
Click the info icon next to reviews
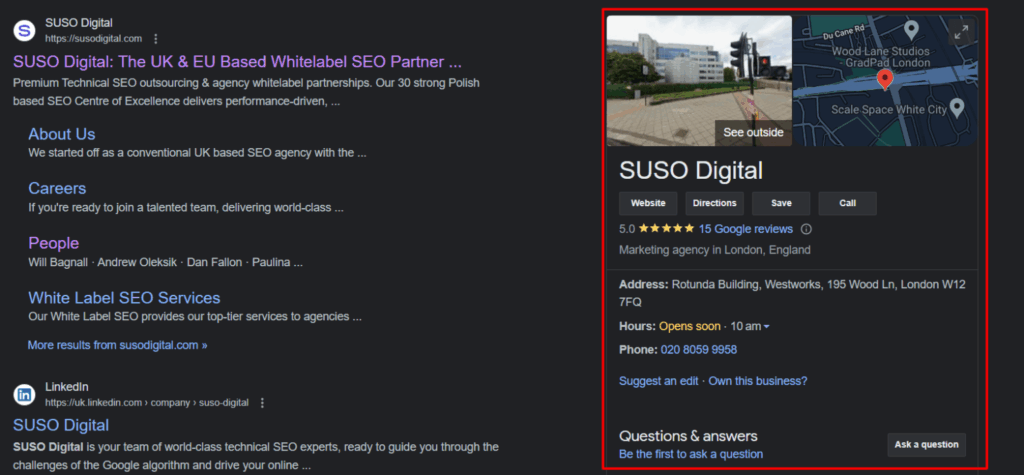806,229
